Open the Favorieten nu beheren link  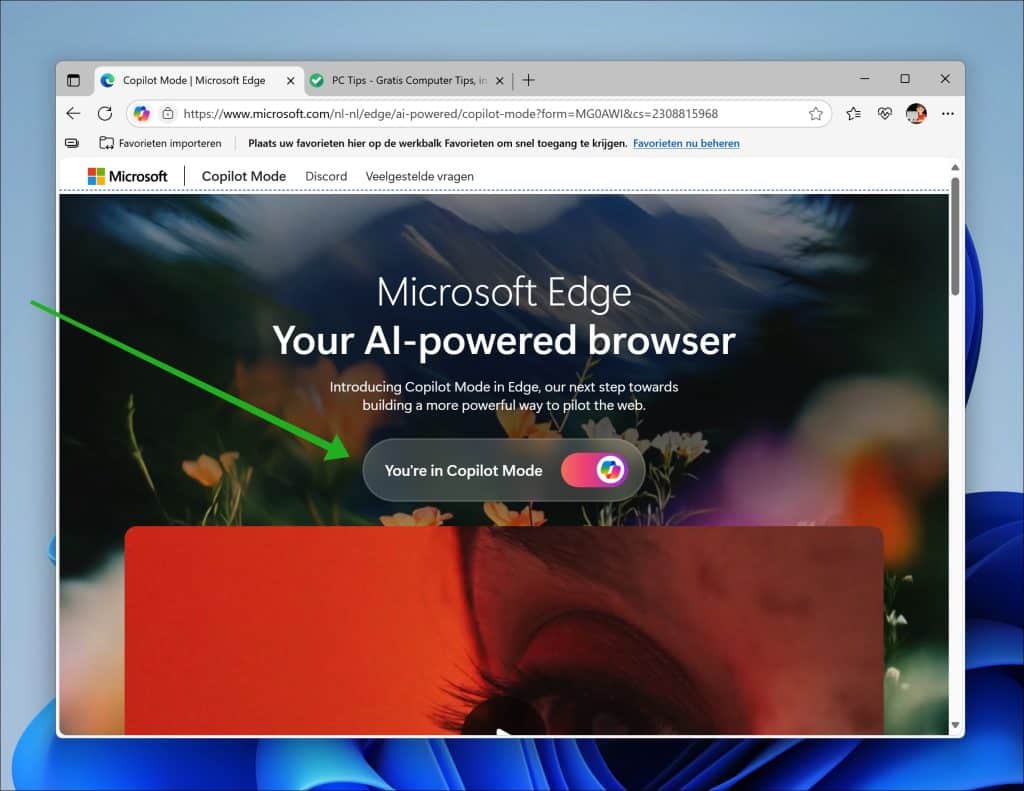coord(686,143)
